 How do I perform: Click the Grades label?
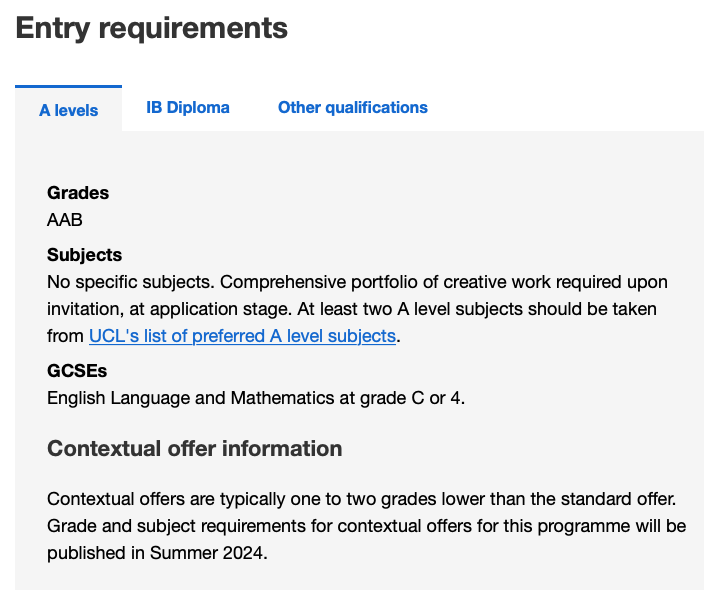(x=78, y=193)
